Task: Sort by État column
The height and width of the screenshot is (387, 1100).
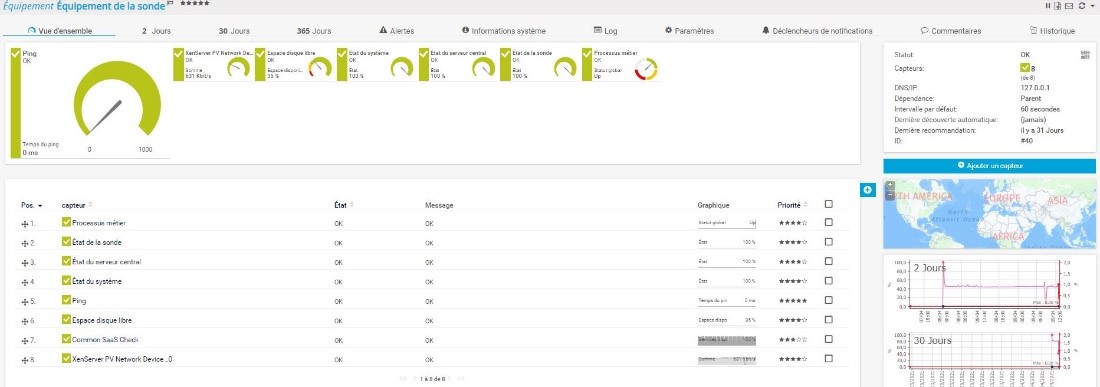Action: coord(344,205)
